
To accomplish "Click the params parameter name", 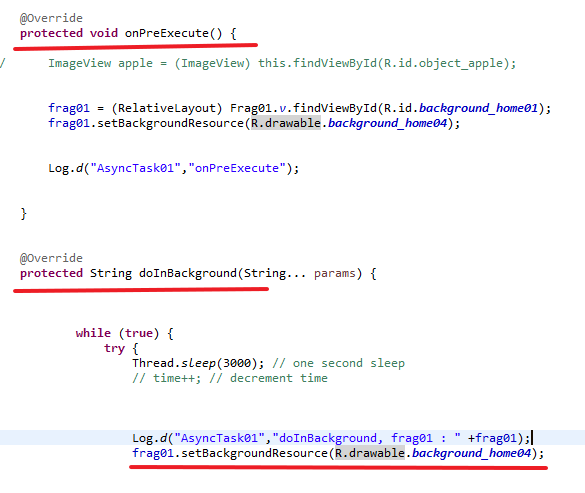I will (x=334, y=273).
